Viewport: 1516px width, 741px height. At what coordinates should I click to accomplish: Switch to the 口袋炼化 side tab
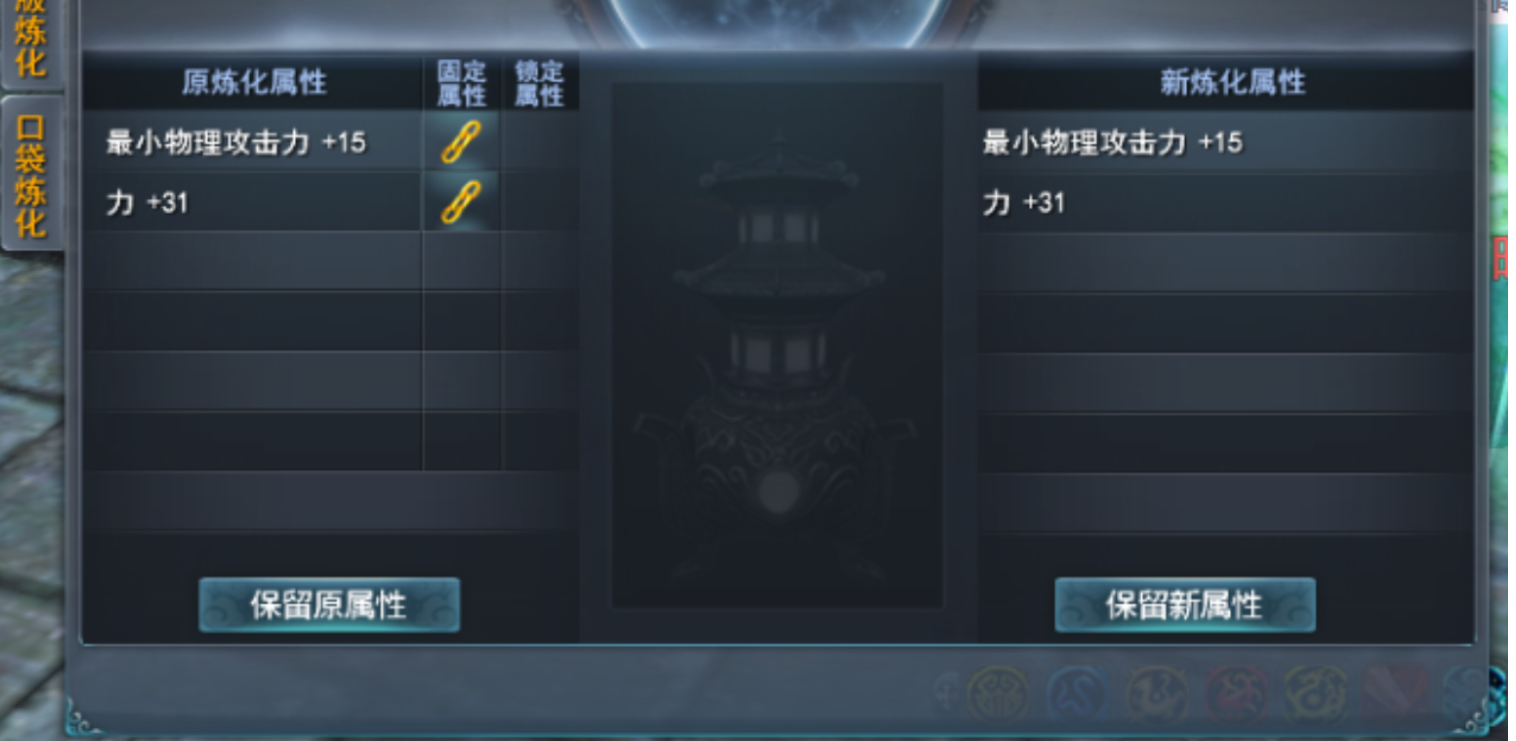tap(31, 173)
